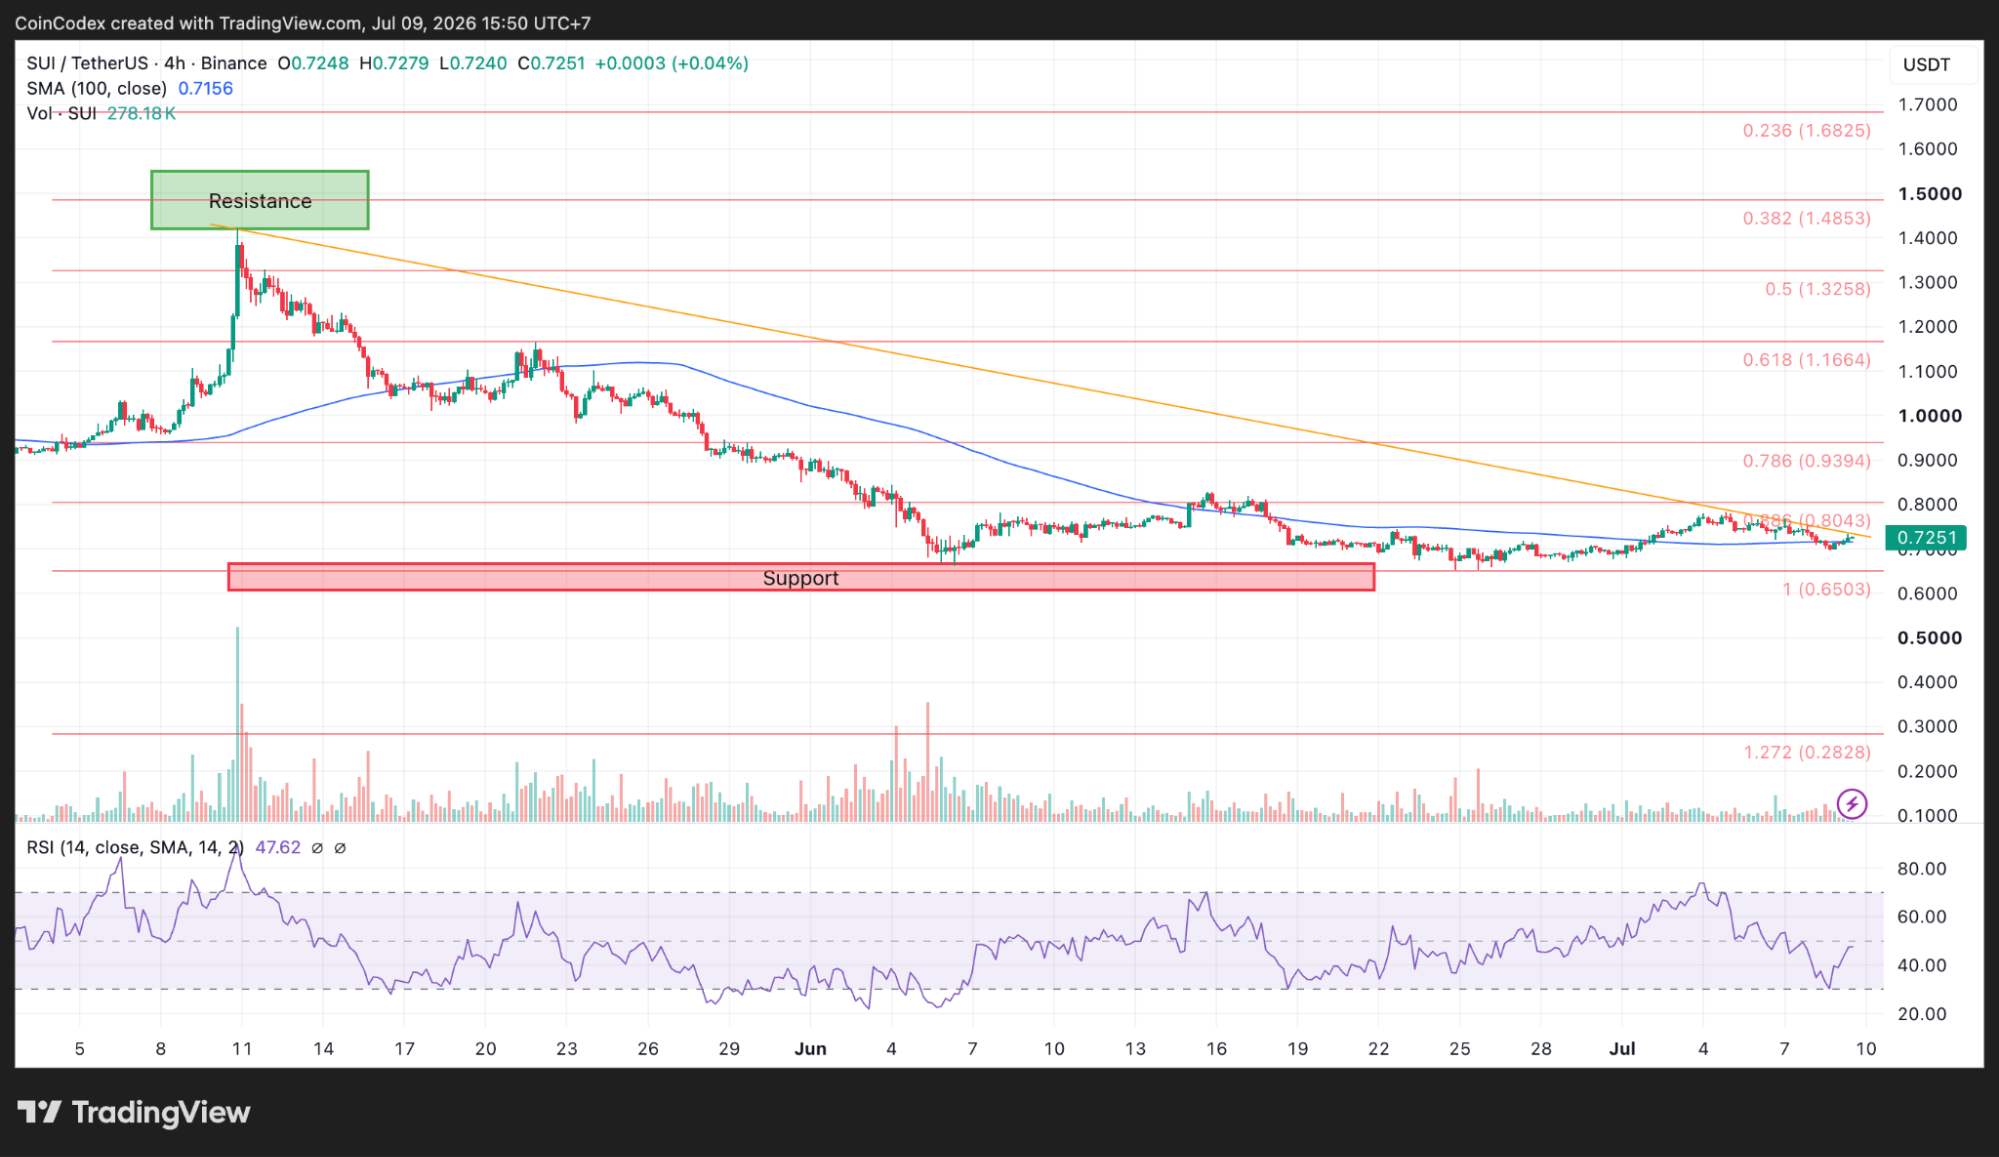Click the Vol · SUI indicator label
This screenshot has height=1157, width=1999.
tap(61, 113)
